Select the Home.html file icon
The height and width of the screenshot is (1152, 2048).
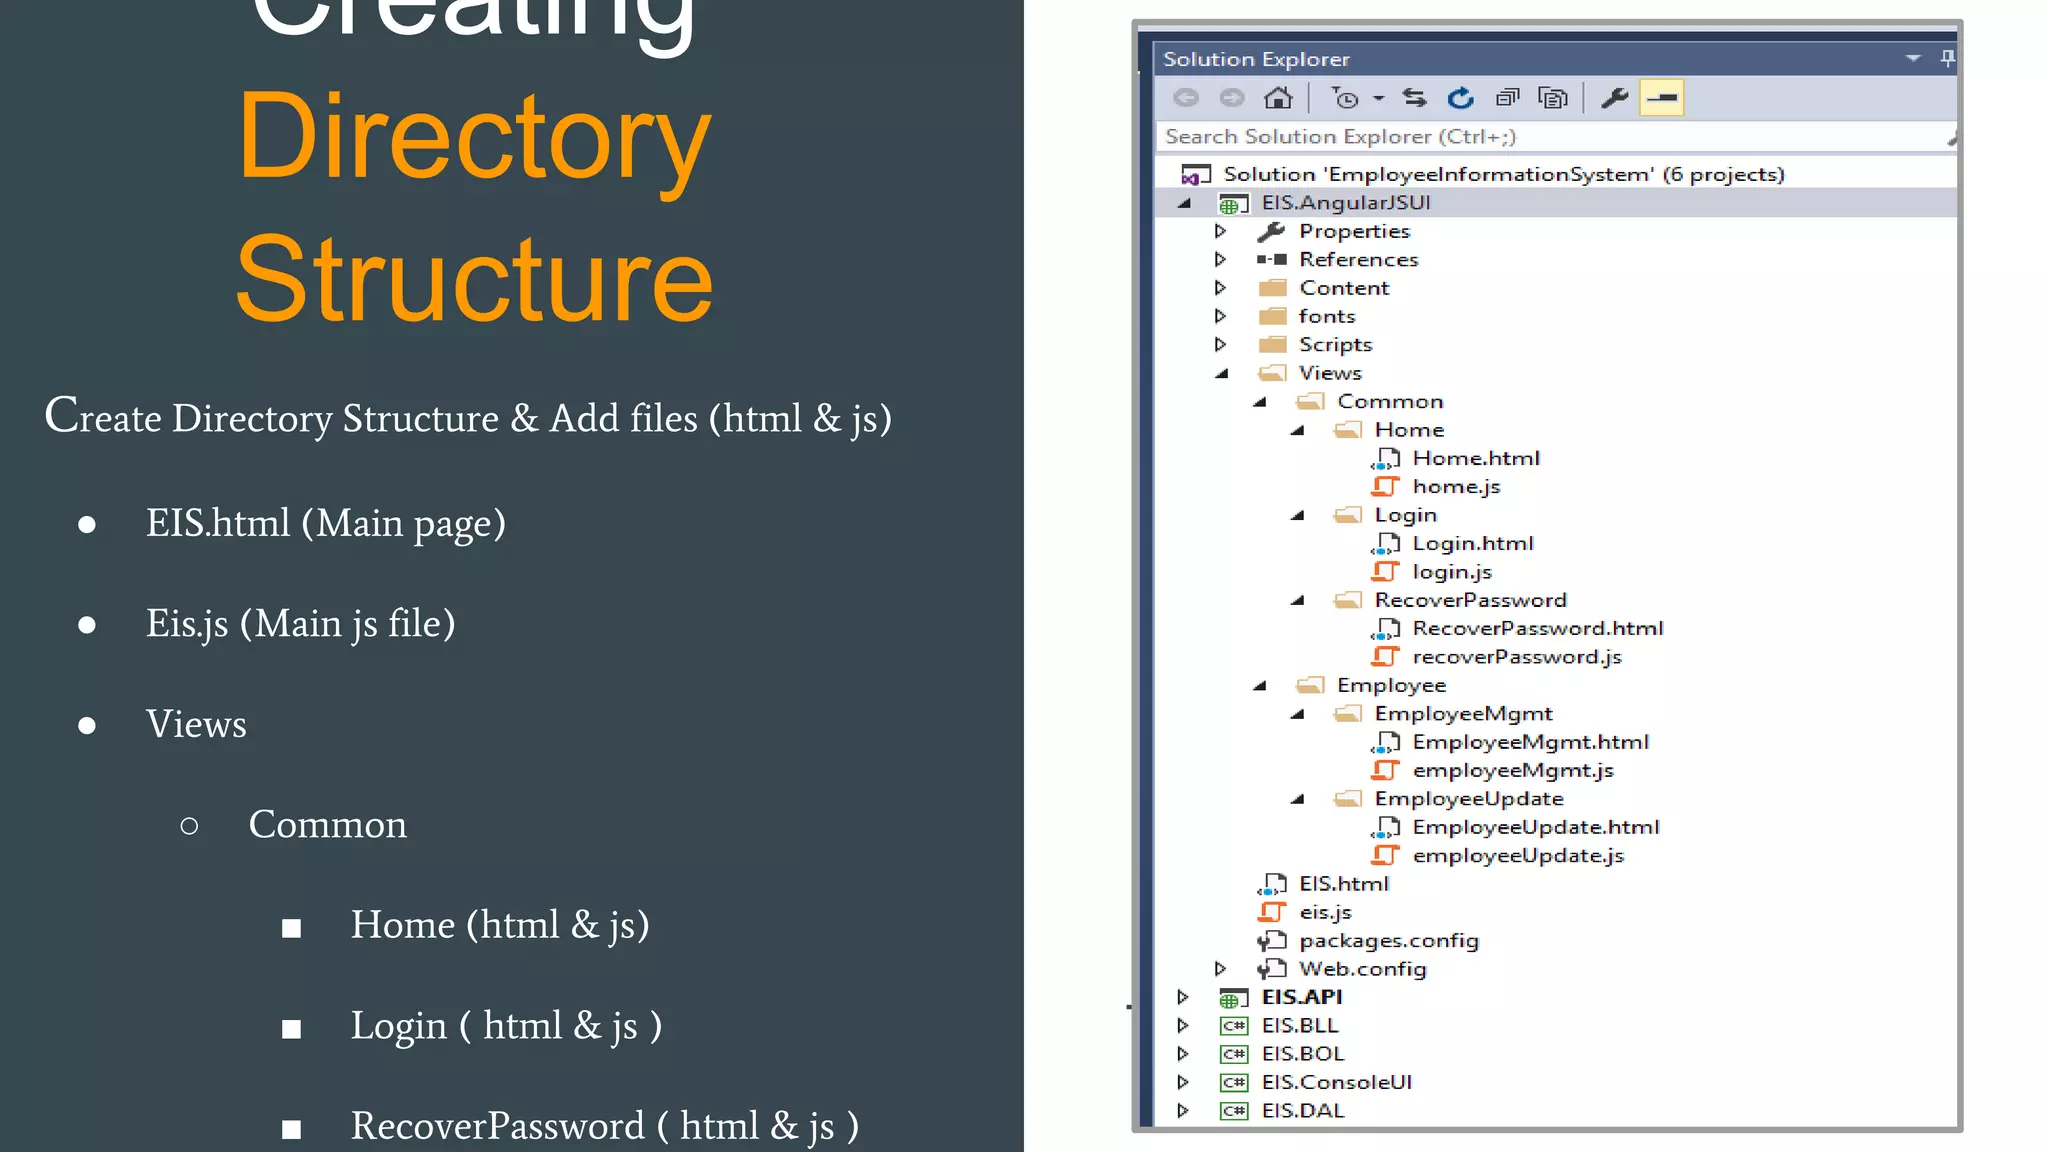[1385, 459]
